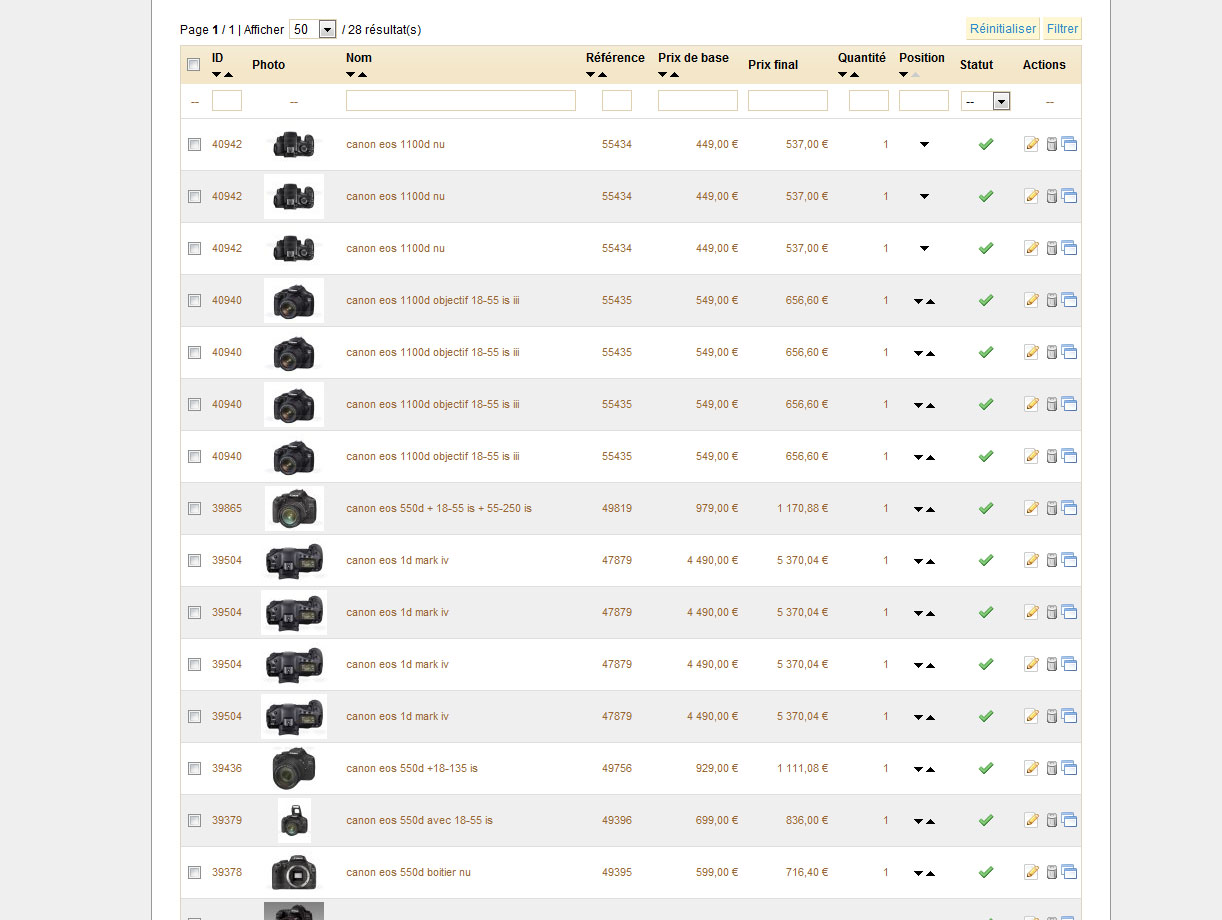
Task: Sort Référence column ascending
Action: click(x=602, y=75)
